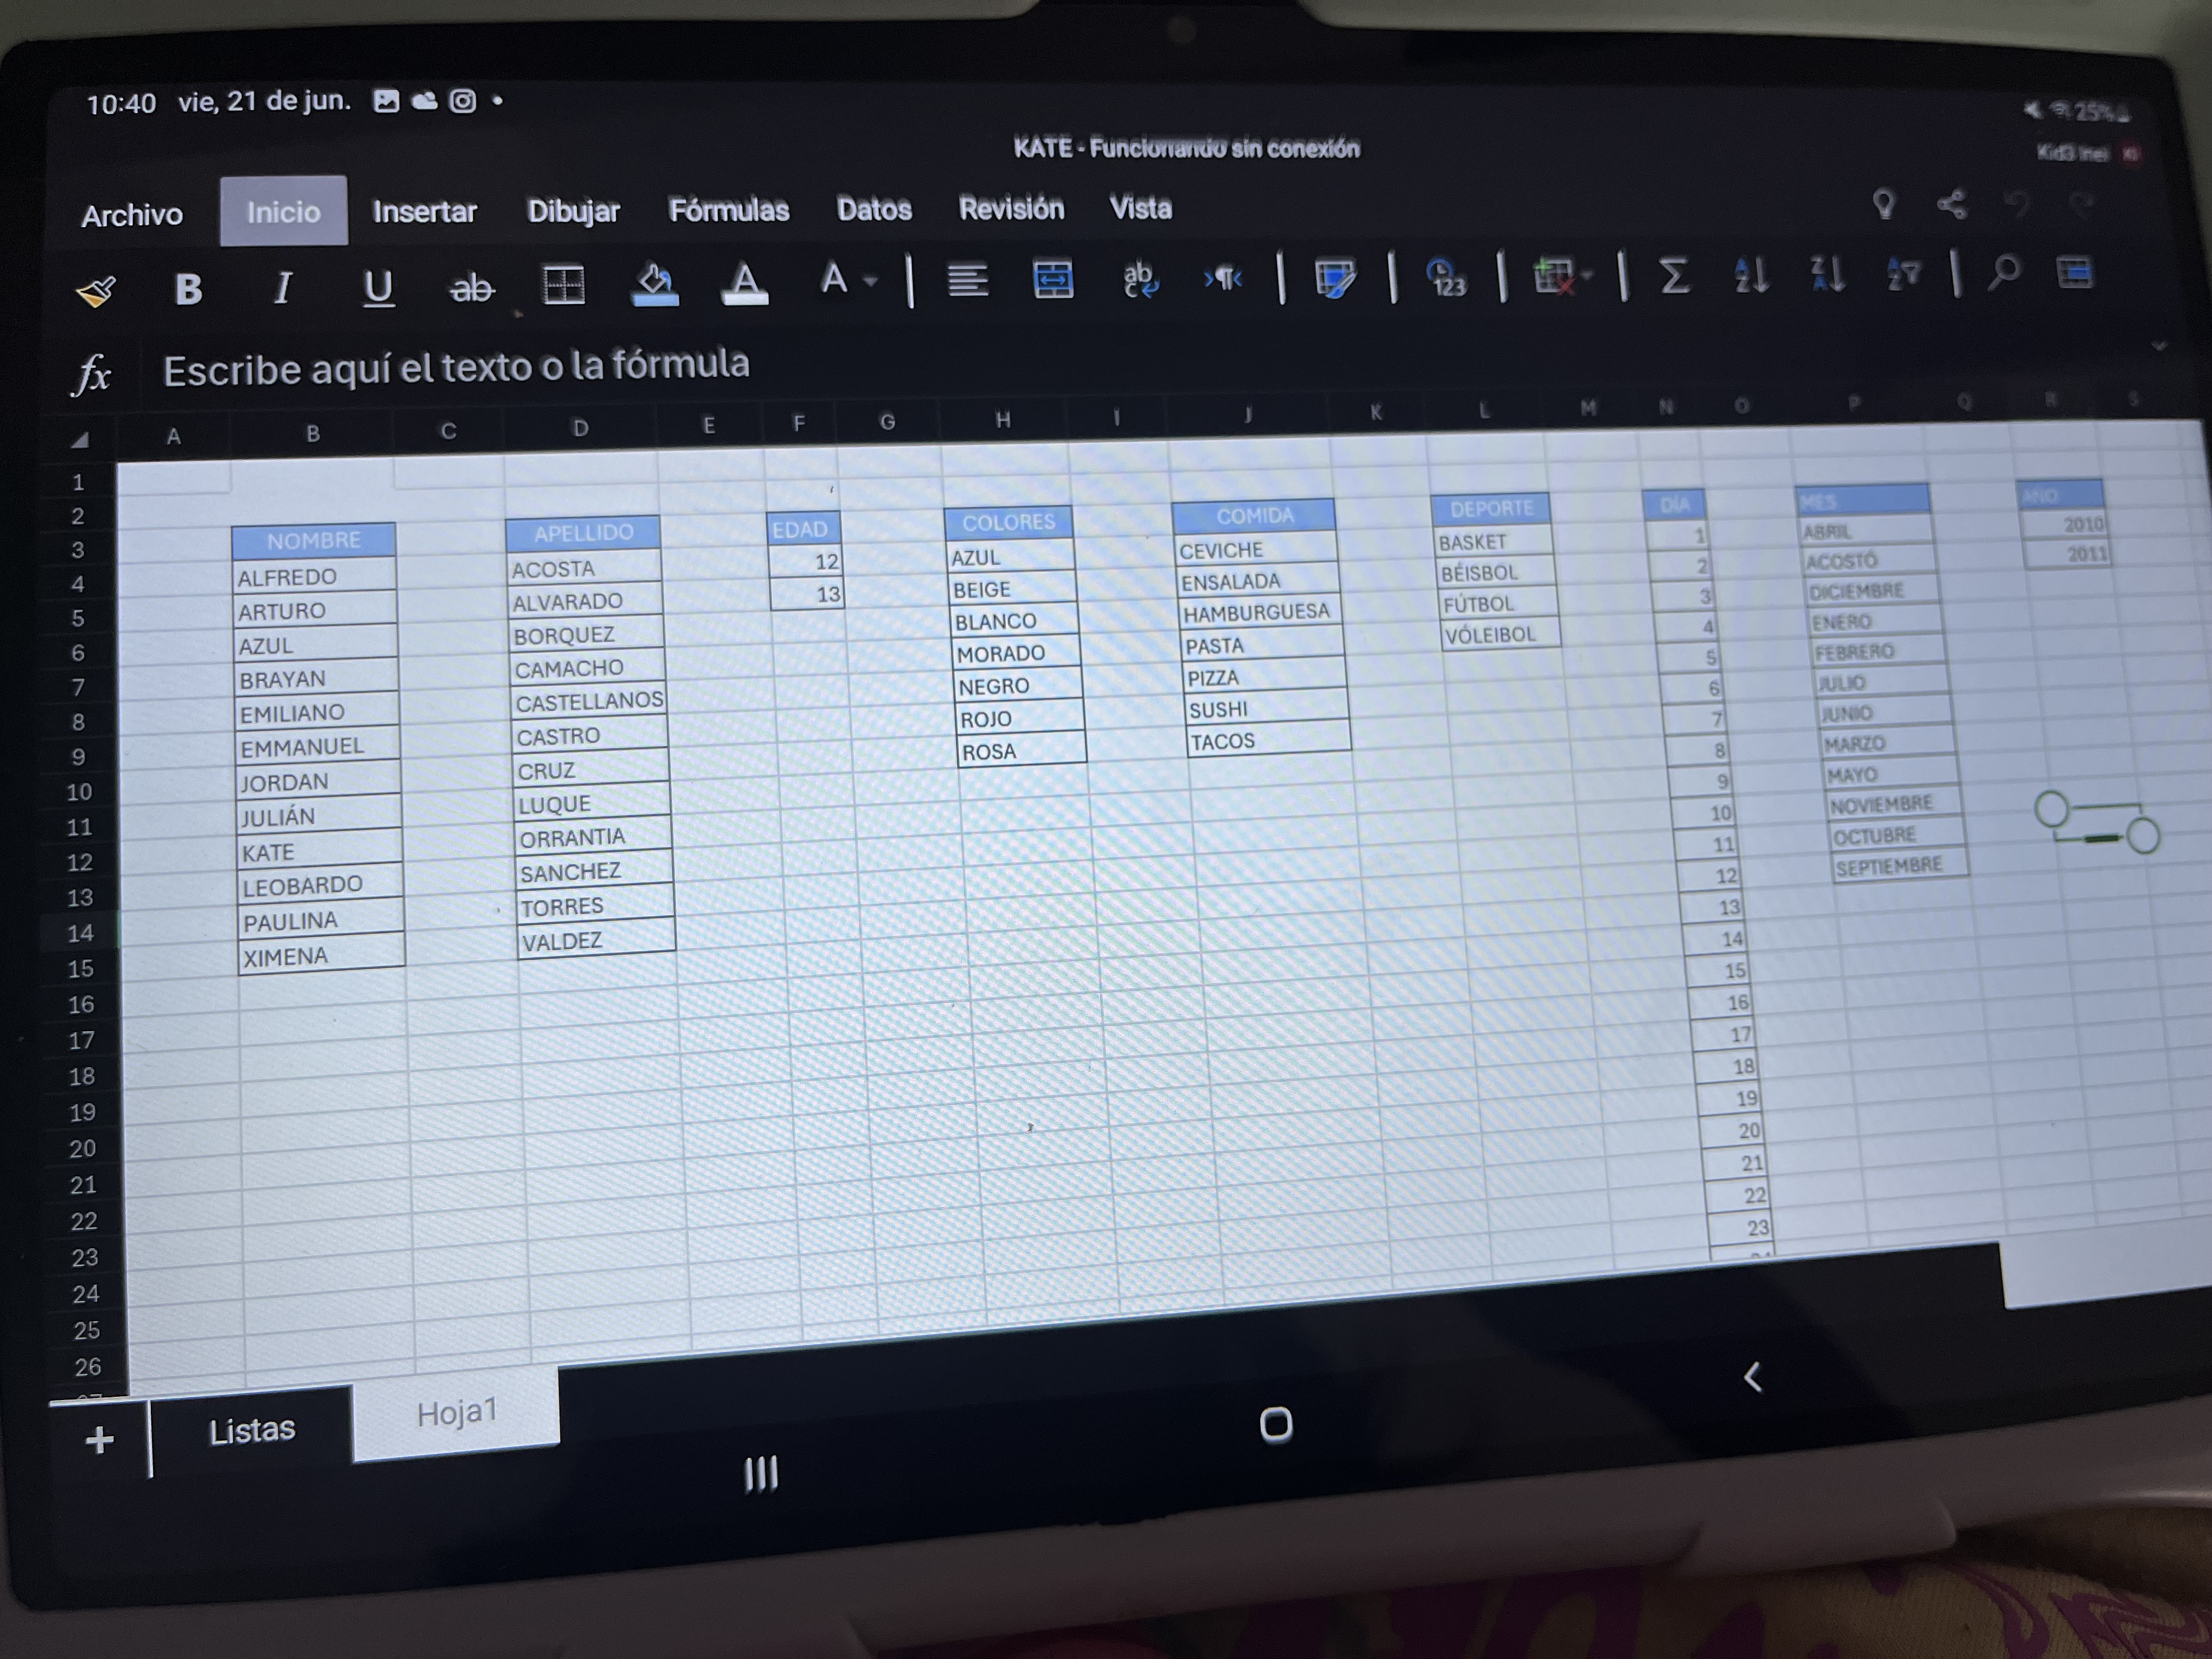The image size is (2212, 1659).
Task: Sort ascending A to Z
Action: click(1751, 274)
